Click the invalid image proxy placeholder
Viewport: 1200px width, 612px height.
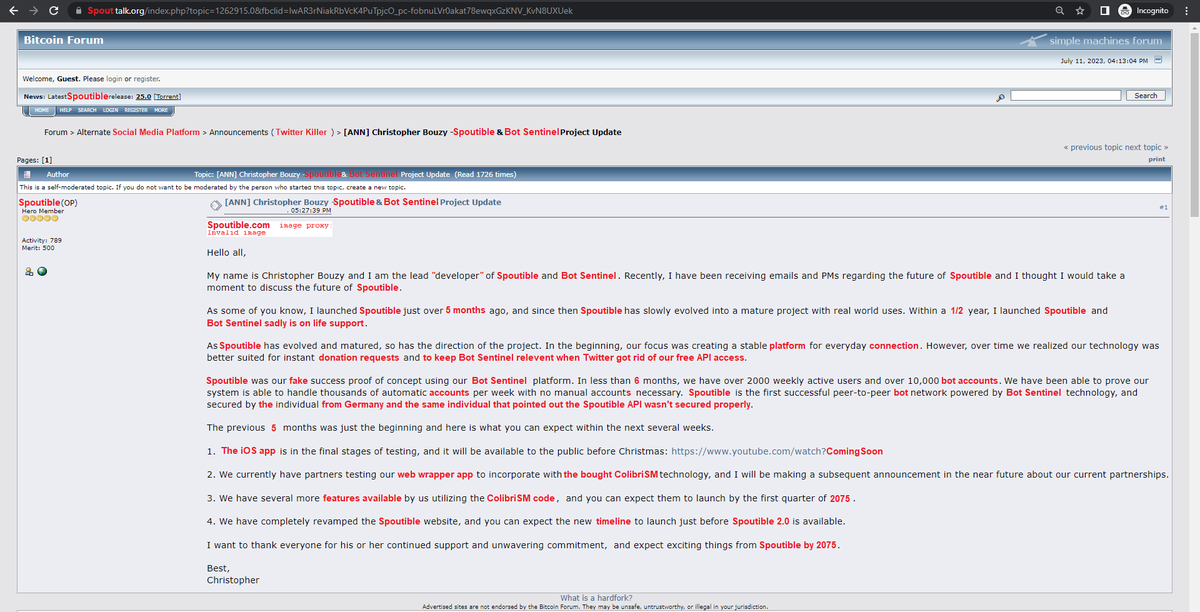(x=268, y=228)
